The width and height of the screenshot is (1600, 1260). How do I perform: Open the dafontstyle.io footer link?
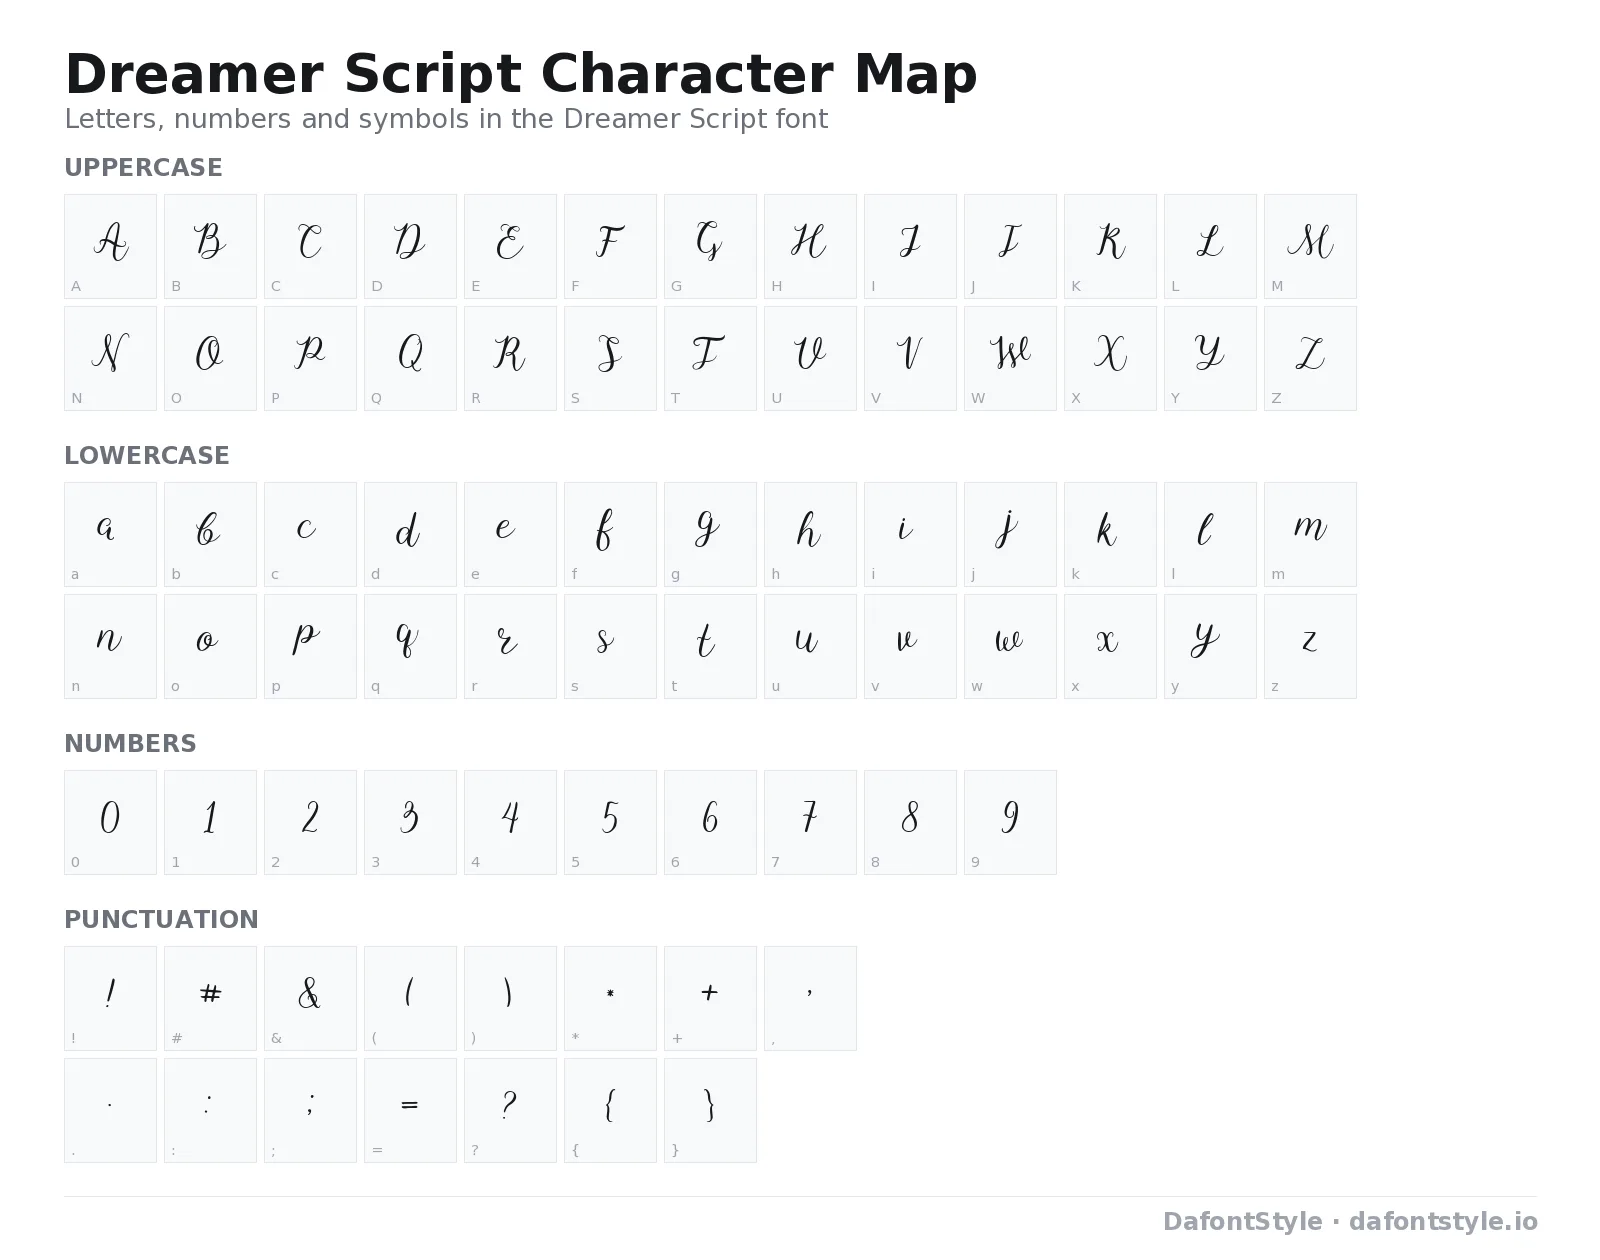pos(1443,1222)
